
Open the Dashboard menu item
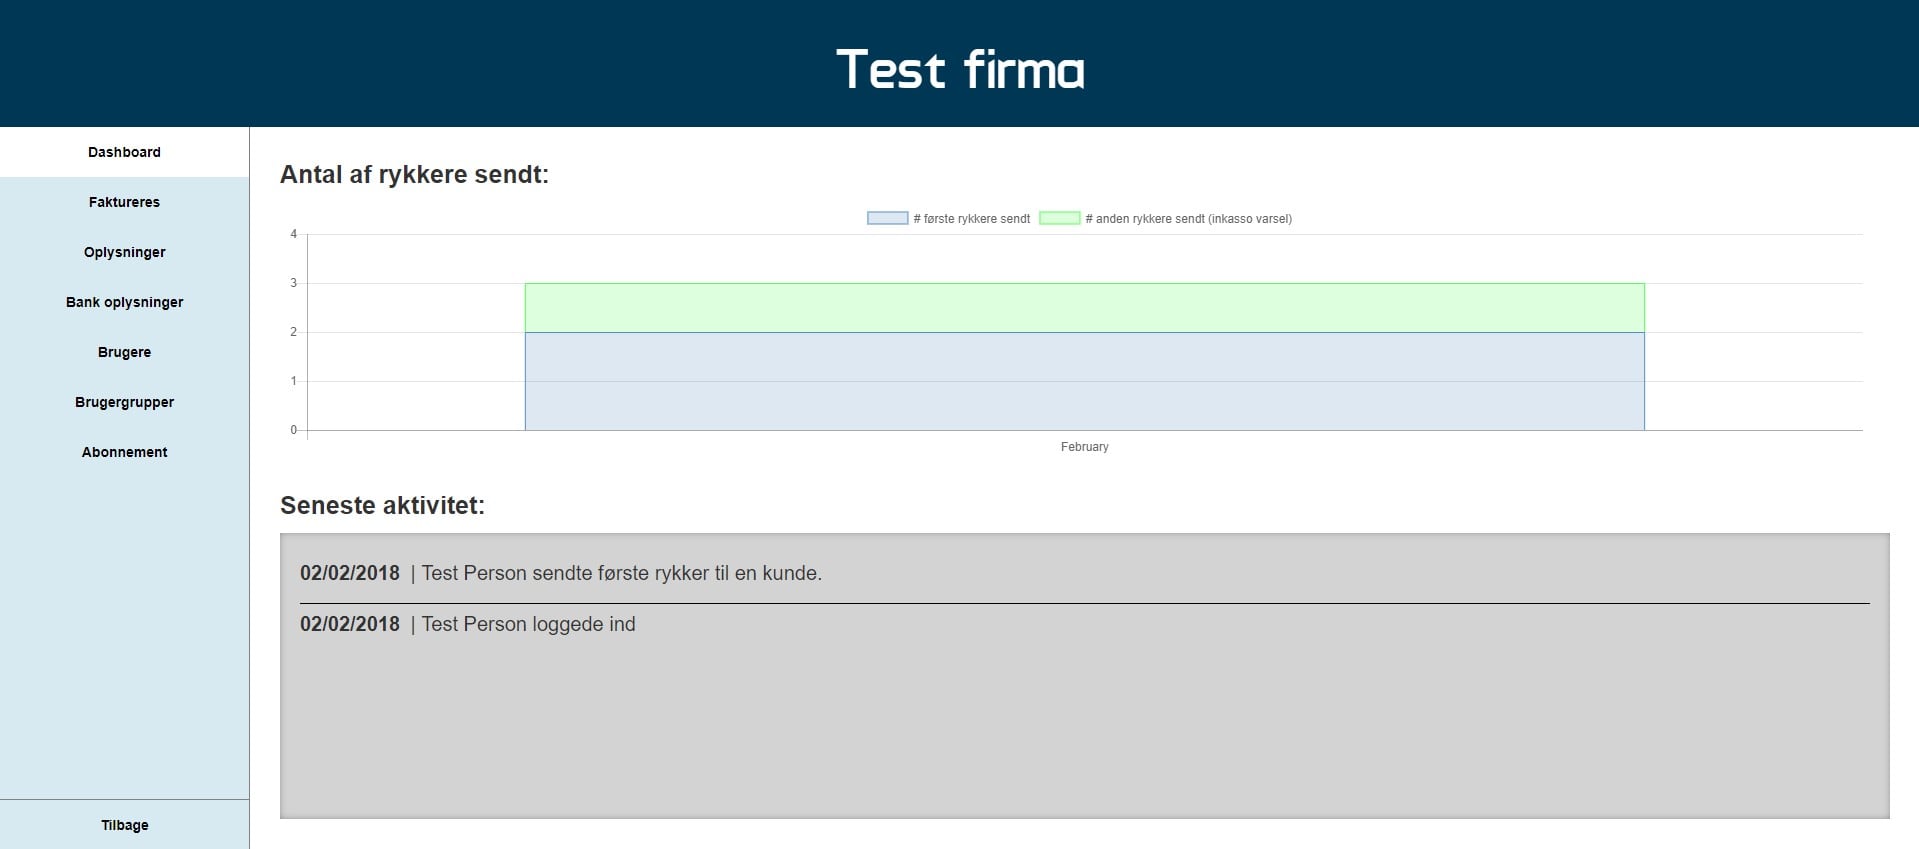(x=124, y=152)
